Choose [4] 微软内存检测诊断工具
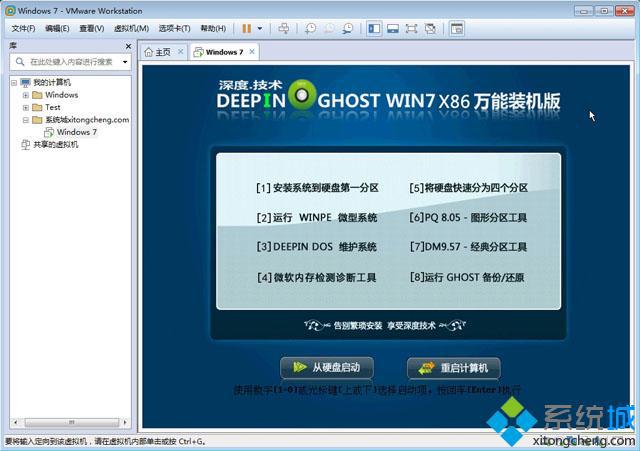The image size is (640, 451). (x=317, y=278)
